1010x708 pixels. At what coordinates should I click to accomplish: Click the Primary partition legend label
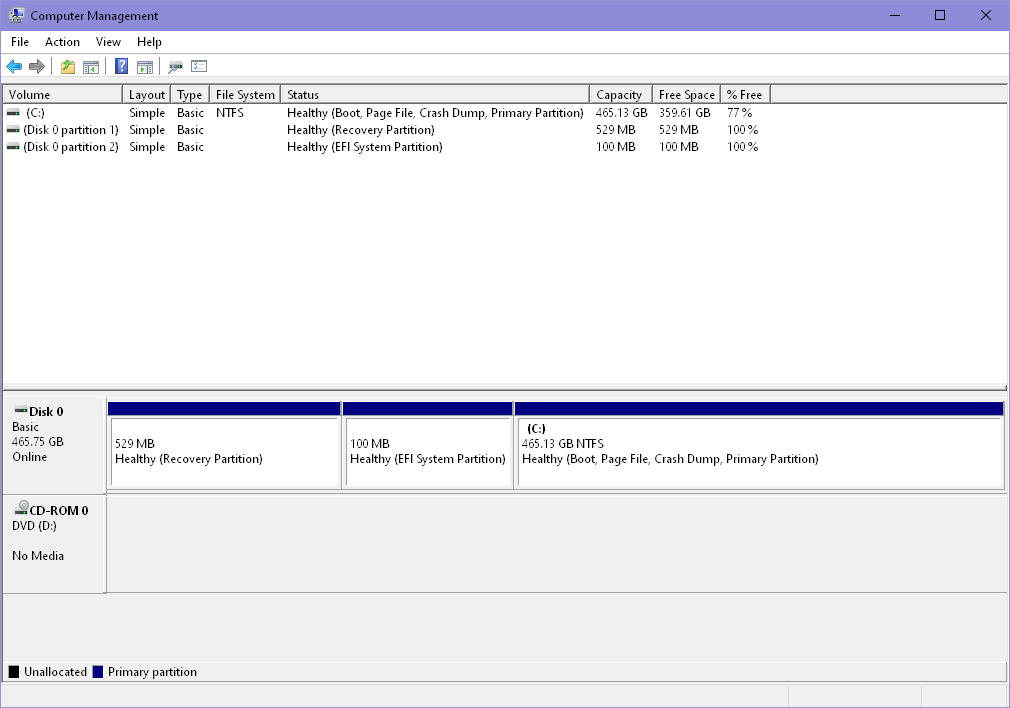click(x=152, y=672)
